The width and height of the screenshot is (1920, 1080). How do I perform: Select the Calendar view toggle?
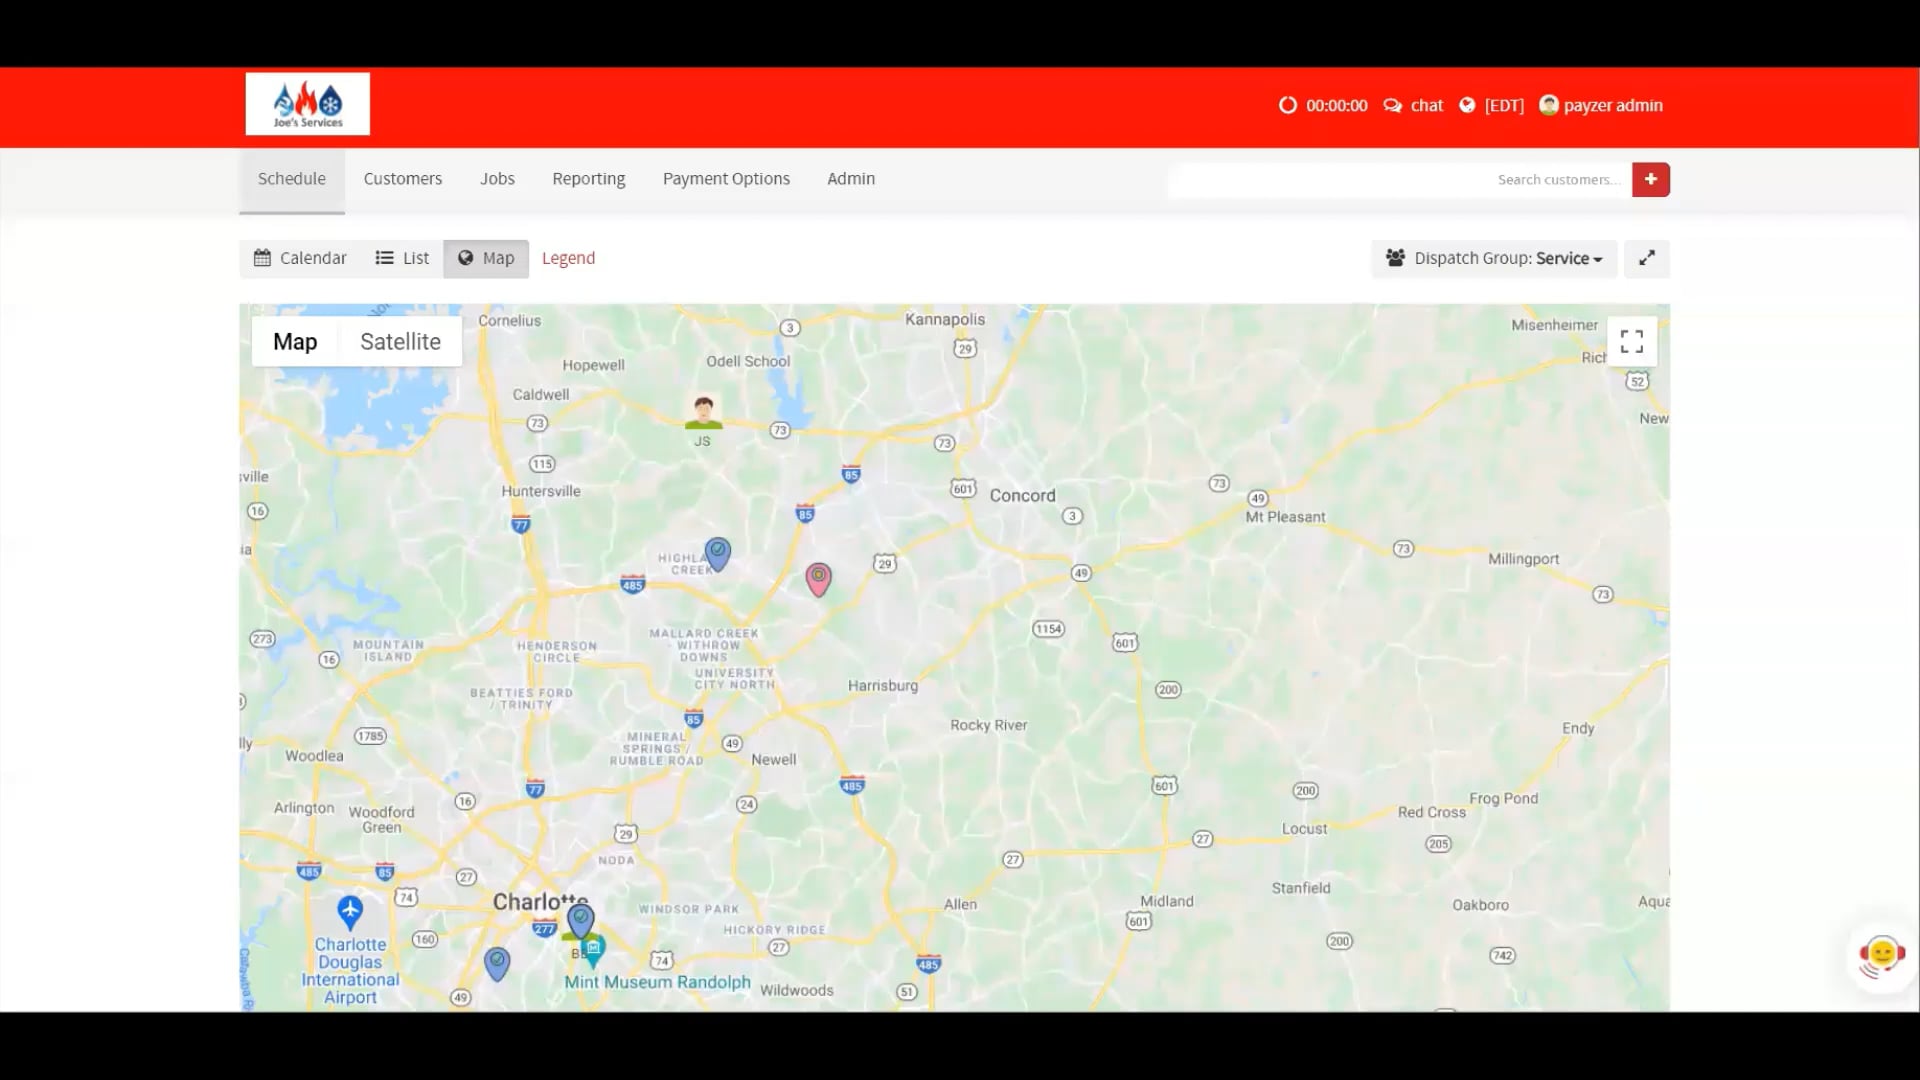pyautogui.click(x=299, y=258)
